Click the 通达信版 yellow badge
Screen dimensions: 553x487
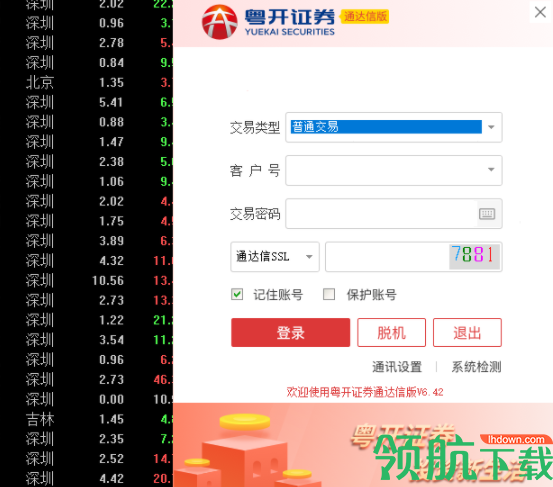(365, 17)
